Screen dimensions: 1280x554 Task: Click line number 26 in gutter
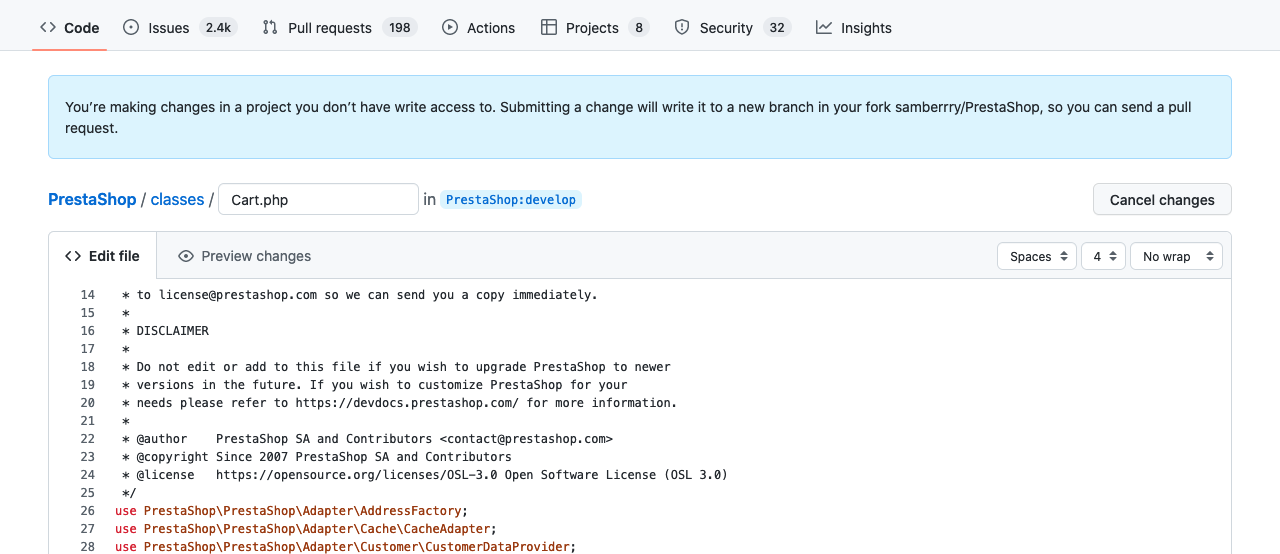[87, 511]
